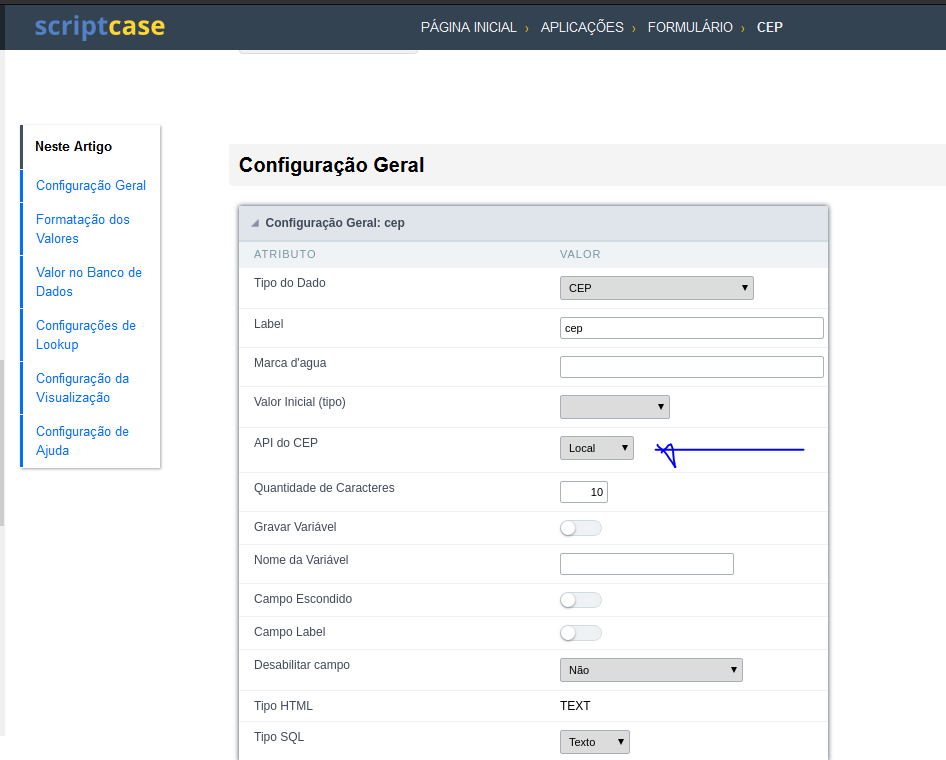The image size is (946, 760).
Task: Click the Label text field
Action: 691,328
